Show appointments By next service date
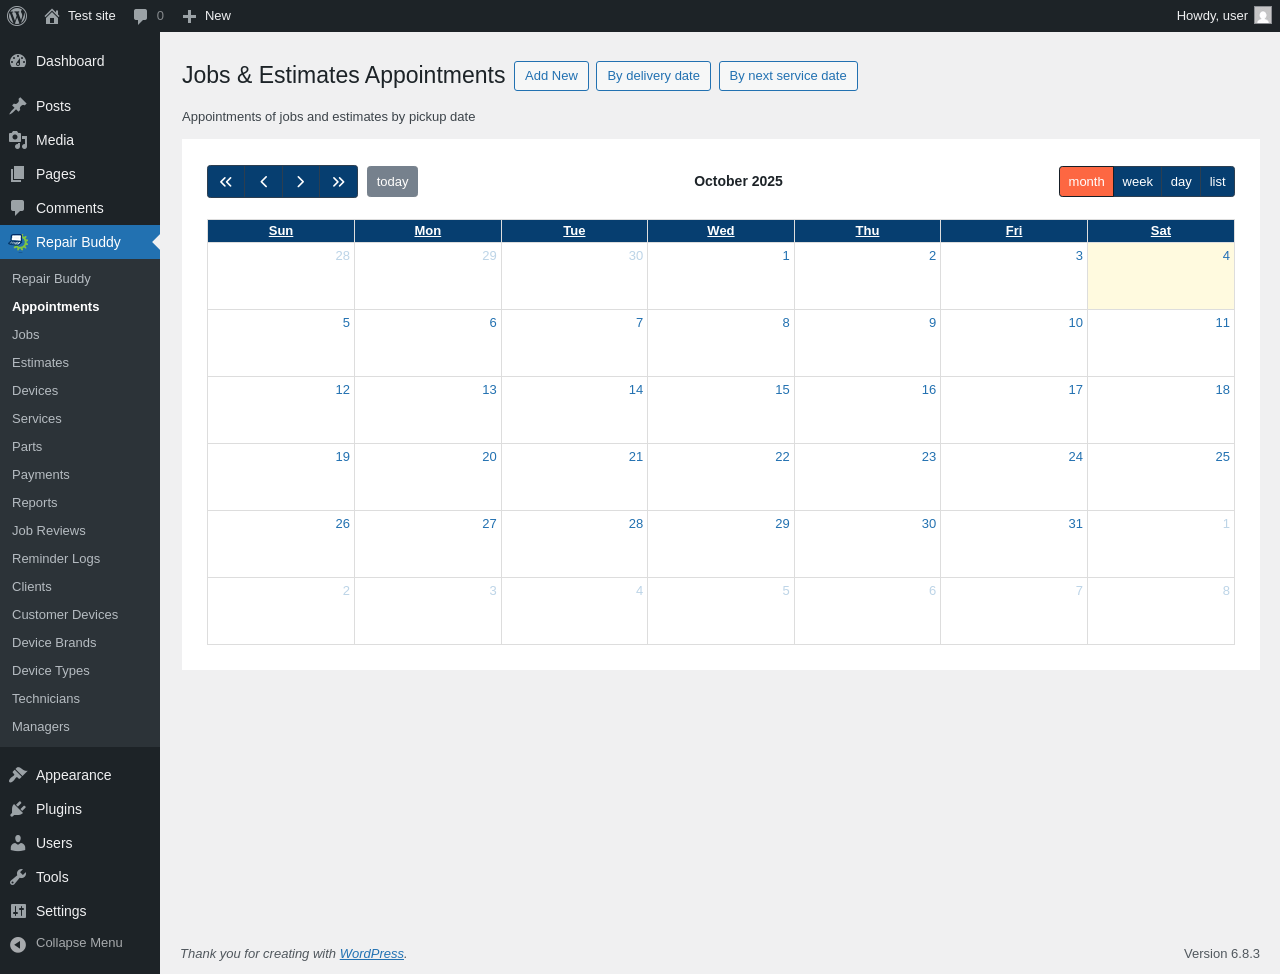1280x974 pixels. [x=788, y=76]
